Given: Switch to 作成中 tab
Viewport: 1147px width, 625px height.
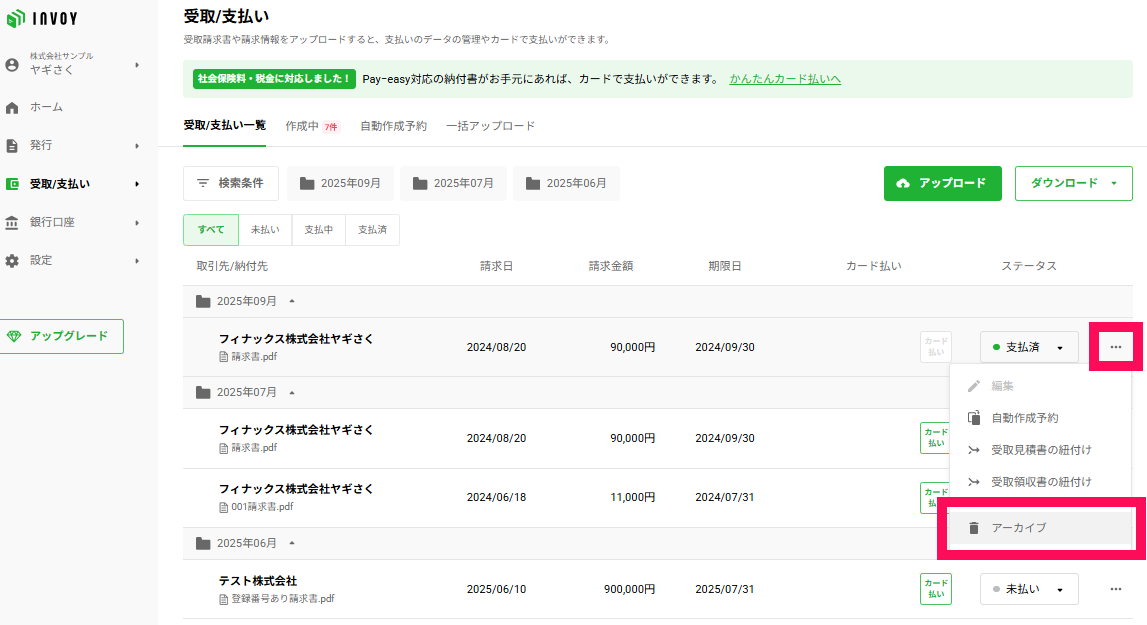Looking at the screenshot, I should pos(312,126).
